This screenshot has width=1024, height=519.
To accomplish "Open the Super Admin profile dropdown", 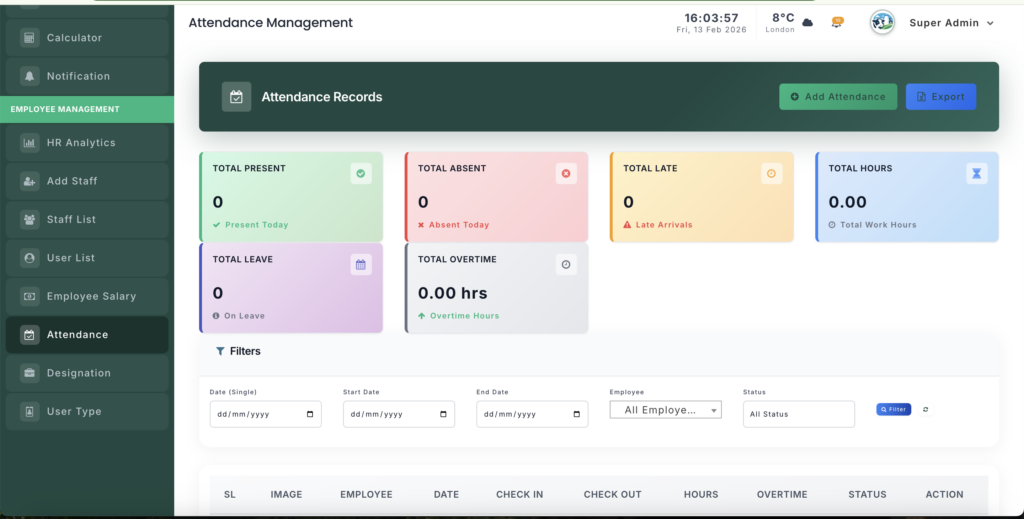I will click(950, 23).
